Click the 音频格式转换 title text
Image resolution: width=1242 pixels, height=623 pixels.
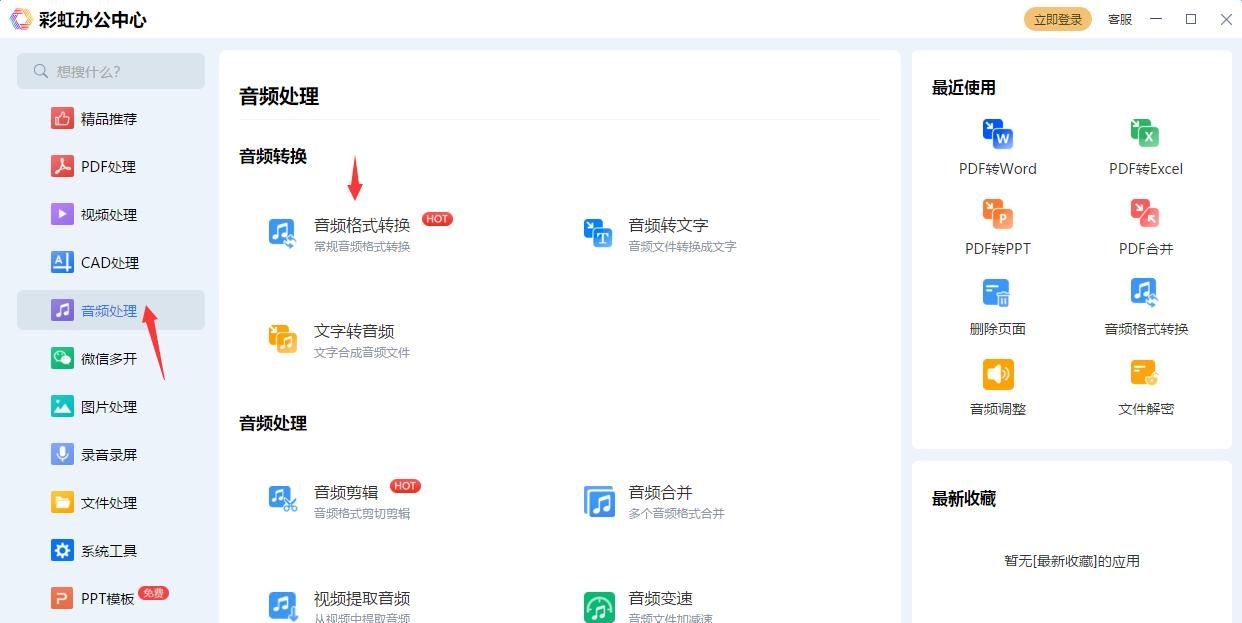362,225
